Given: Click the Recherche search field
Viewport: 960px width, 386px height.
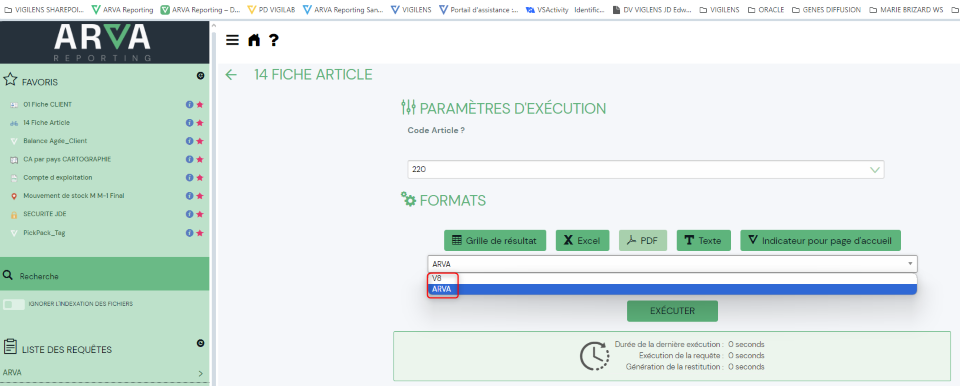Looking at the screenshot, I should pyautogui.click(x=105, y=276).
